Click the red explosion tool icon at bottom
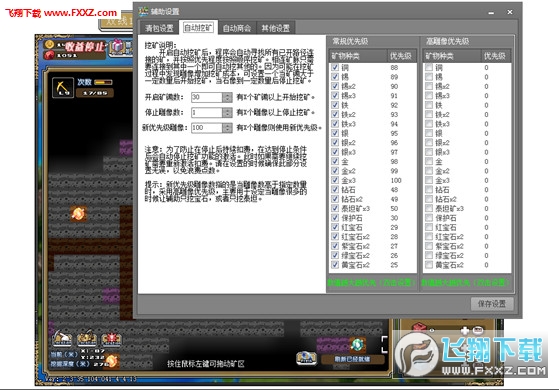 tap(111, 340)
